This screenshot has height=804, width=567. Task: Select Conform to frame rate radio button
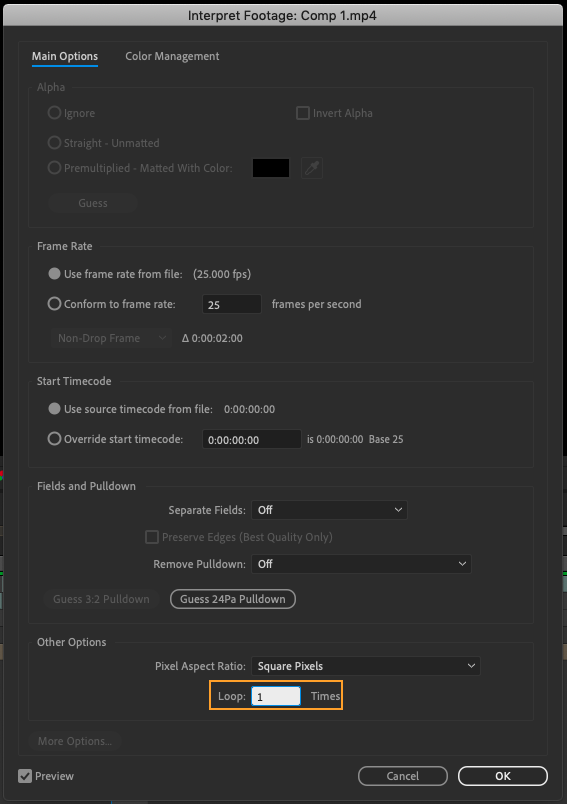pos(54,304)
